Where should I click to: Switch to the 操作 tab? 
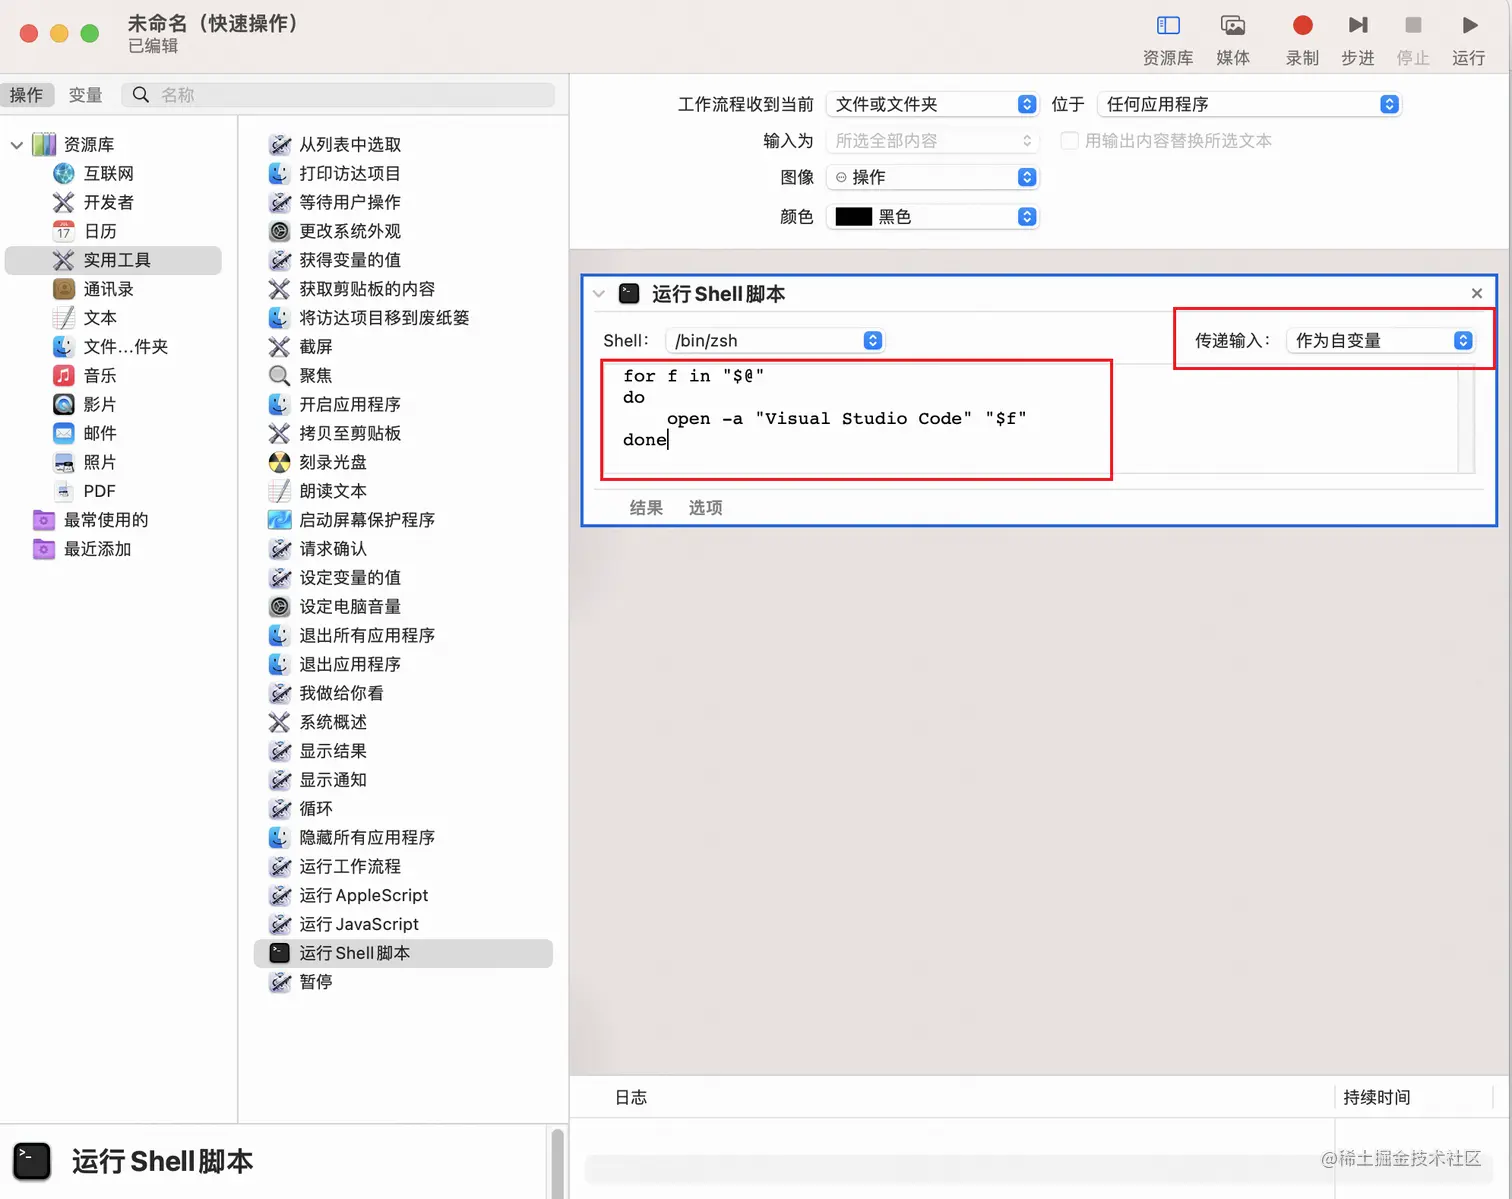(x=28, y=94)
